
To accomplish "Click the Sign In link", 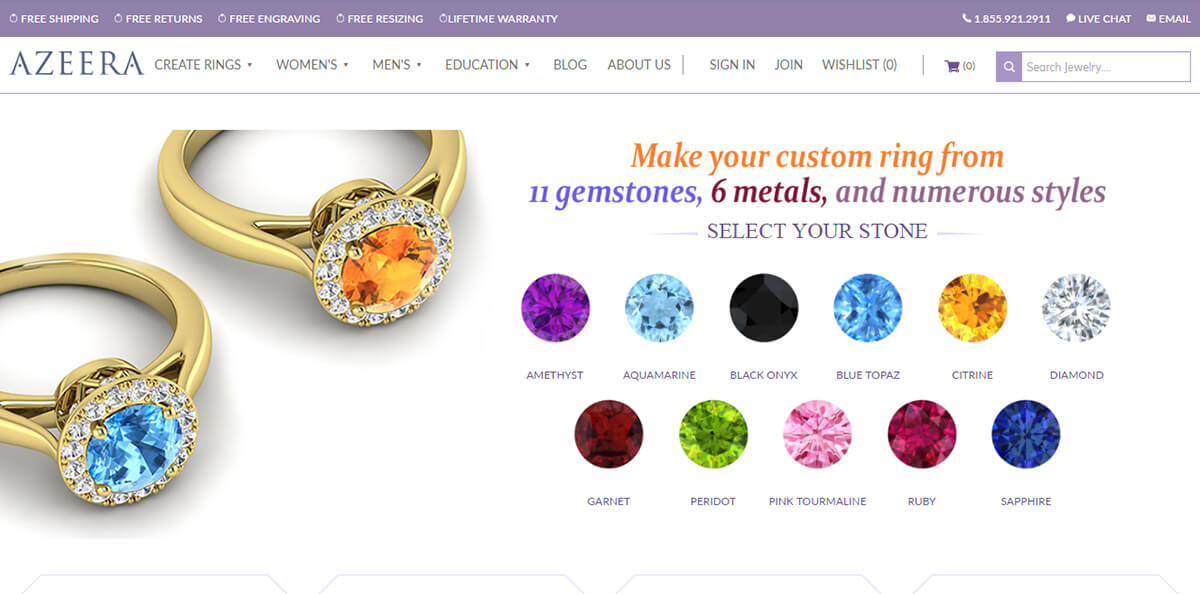I will click(x=732, y=65).
